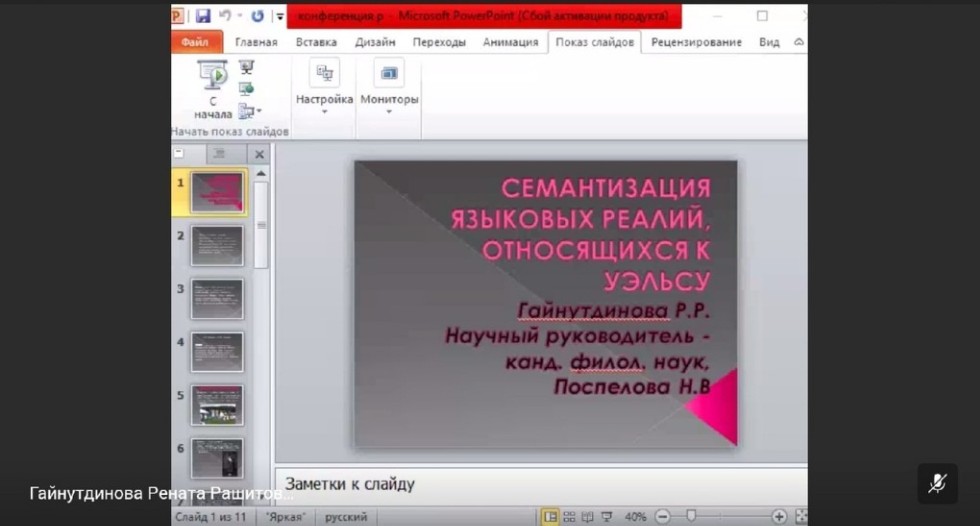Fit slide to current window icon
Viewport: 980px width, 526px height.
click(801, 517)
